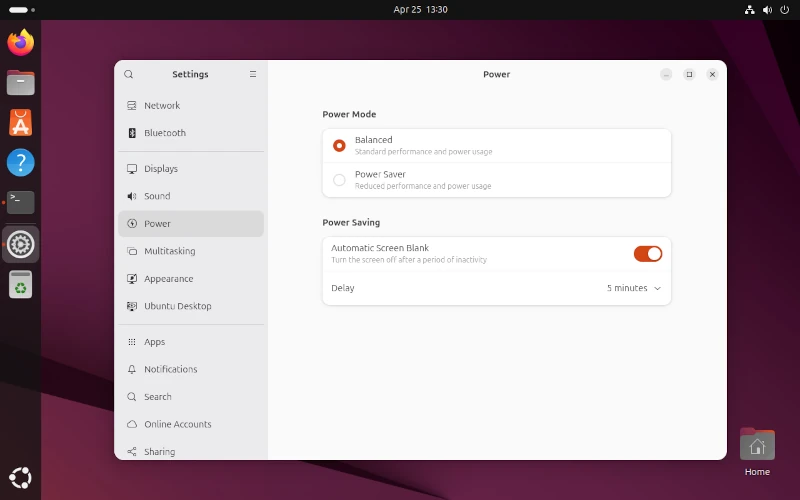The width and height of the screenshot is (800, 500).
Task: Disable Automatic Screen Blank switch
Action: [x=648, y=254]
